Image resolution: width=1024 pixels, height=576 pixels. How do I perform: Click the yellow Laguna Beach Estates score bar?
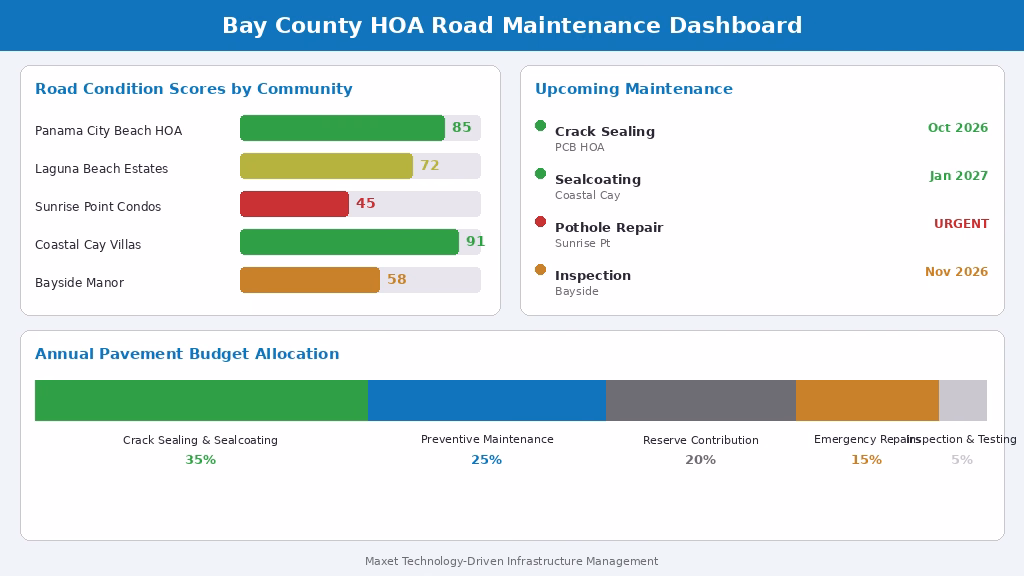[327, 166]
